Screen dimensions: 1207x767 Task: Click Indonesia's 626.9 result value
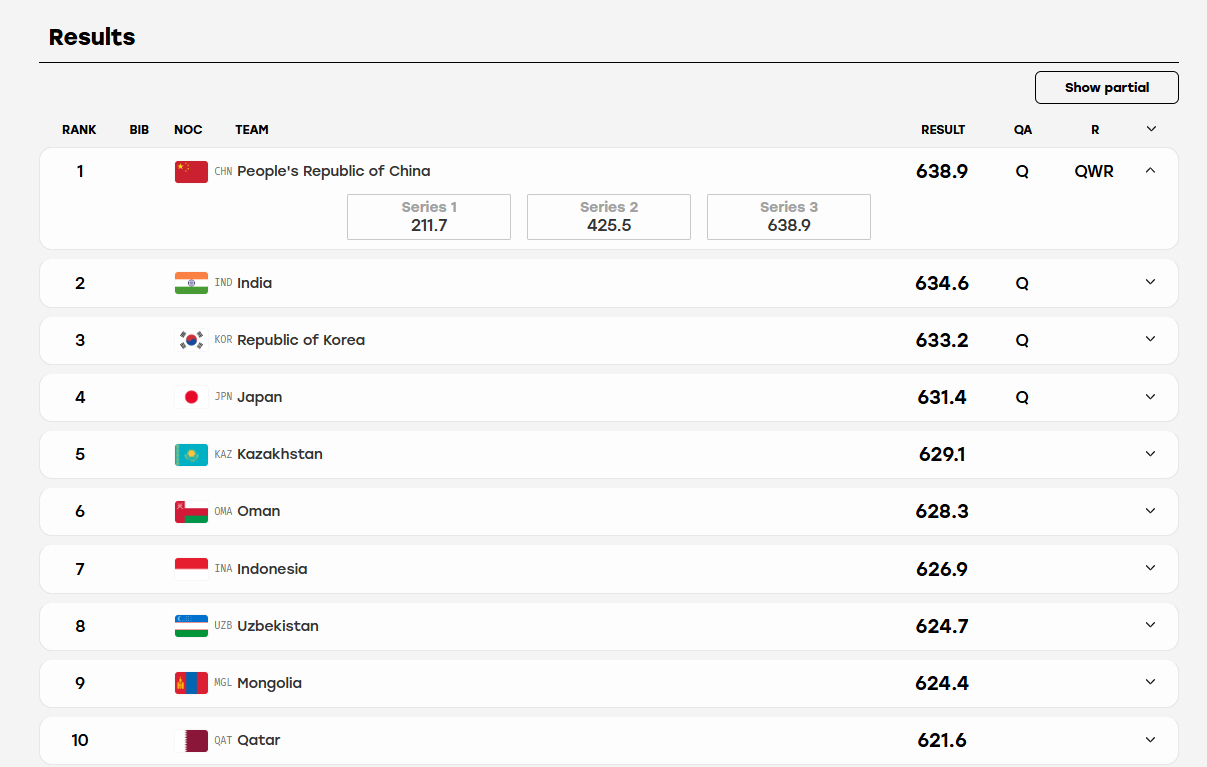pyautogui.click(x=942, y=569)
